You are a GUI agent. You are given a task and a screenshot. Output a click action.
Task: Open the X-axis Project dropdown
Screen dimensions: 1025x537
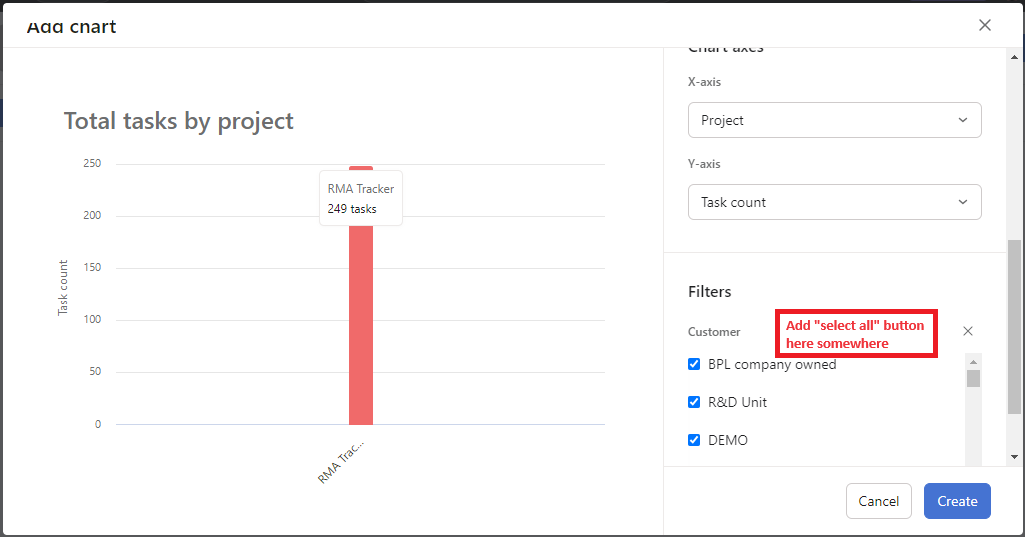834,120
